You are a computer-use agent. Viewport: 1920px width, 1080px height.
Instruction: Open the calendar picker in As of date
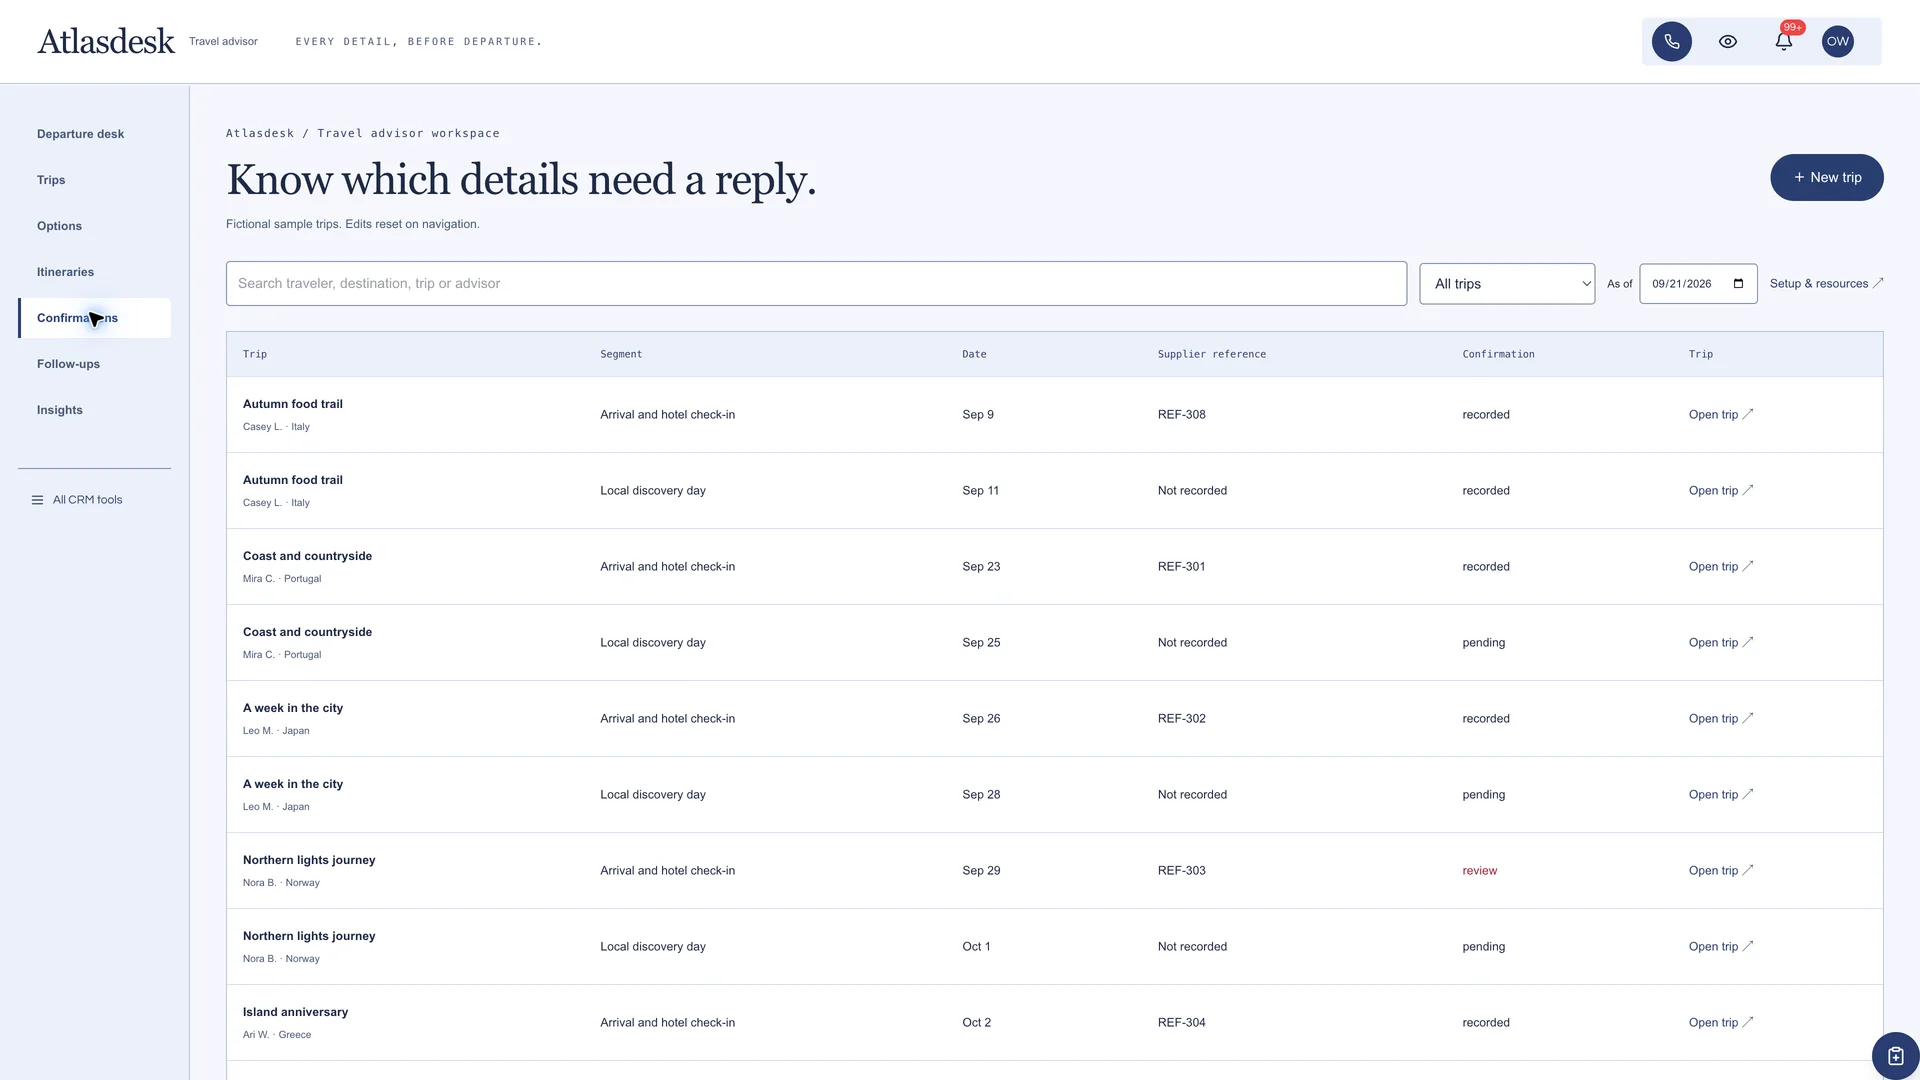(1738, 284)
